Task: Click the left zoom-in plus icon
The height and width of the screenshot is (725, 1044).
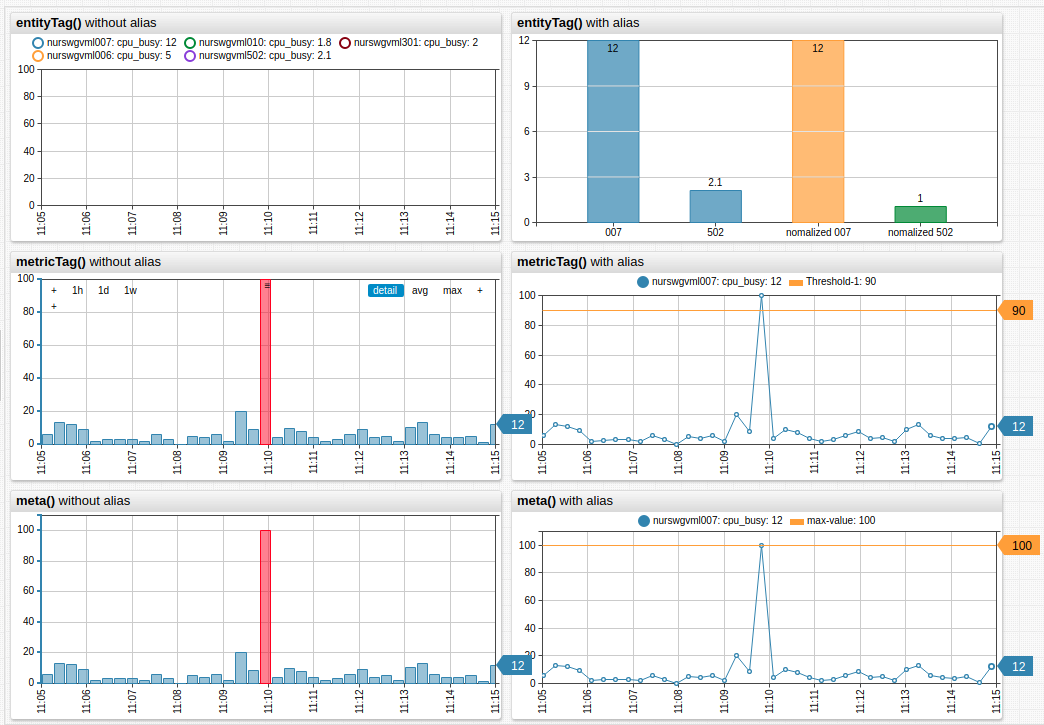Action: [x=52, y=290]
